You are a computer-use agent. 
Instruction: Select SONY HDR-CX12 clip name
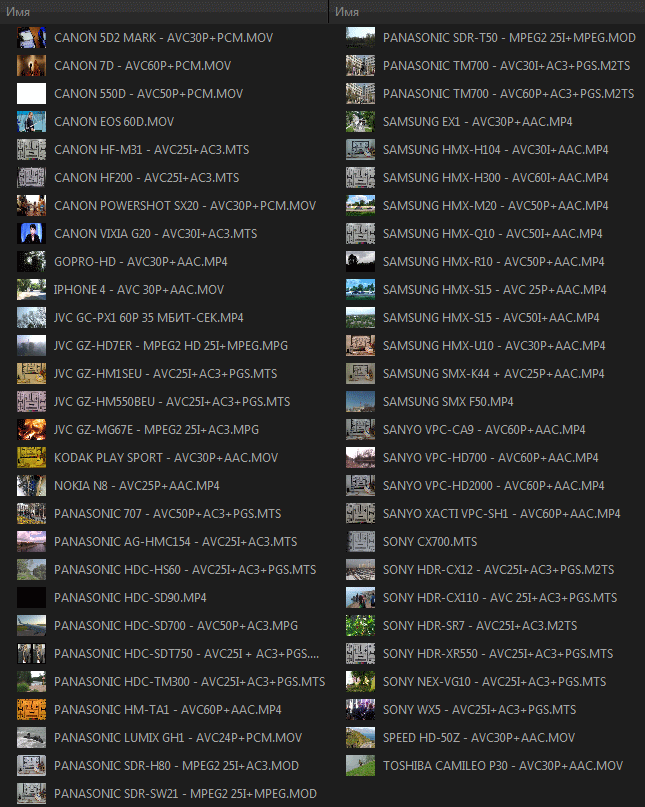pos(499,570)
